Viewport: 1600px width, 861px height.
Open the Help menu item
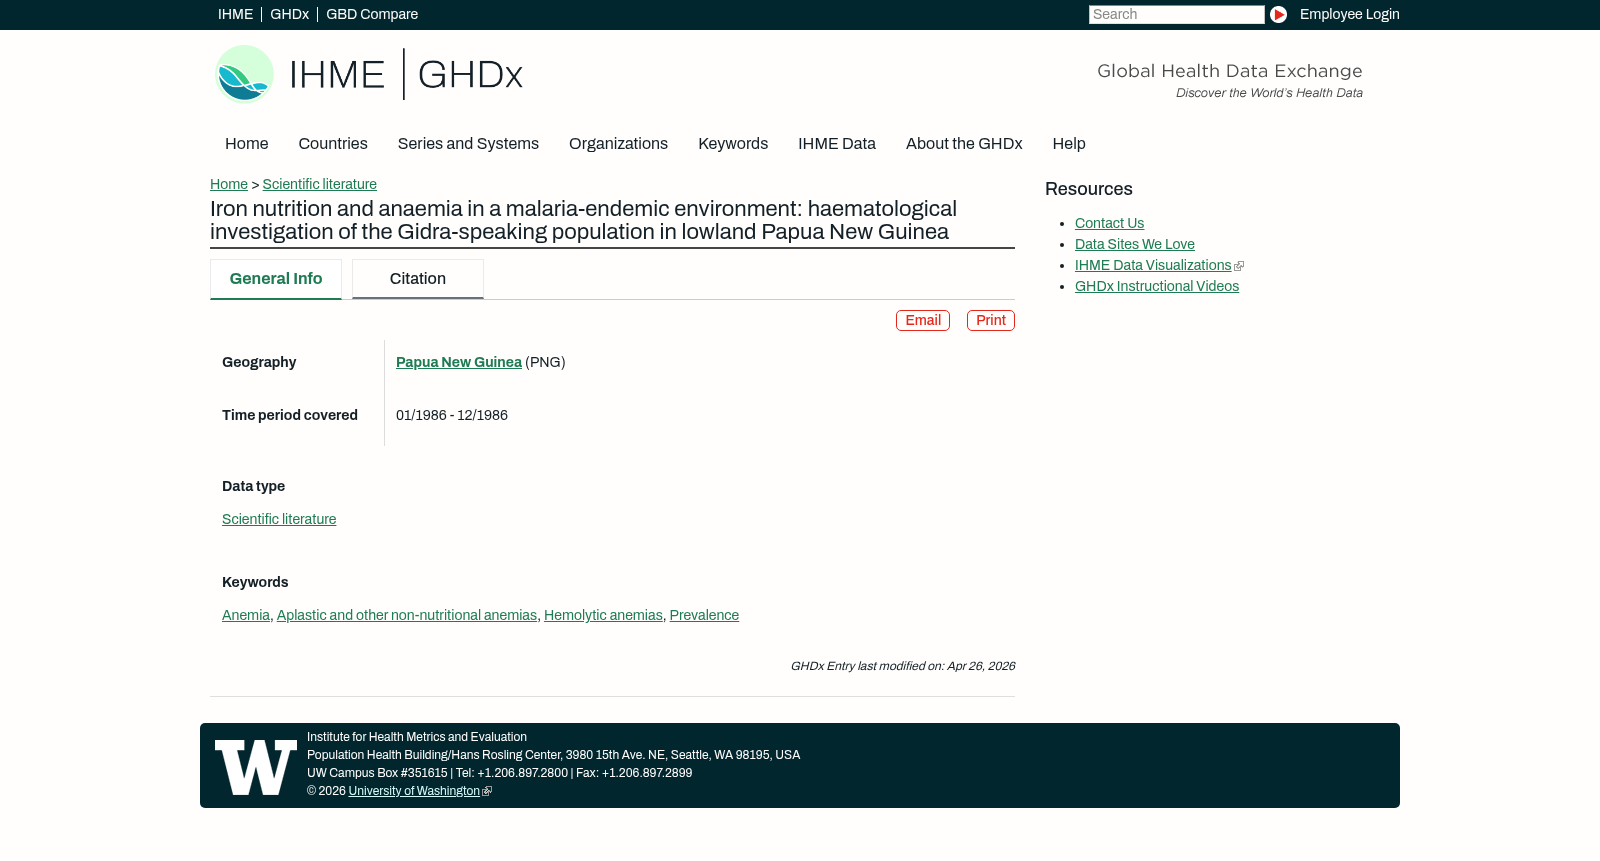tap(1069, 144)
